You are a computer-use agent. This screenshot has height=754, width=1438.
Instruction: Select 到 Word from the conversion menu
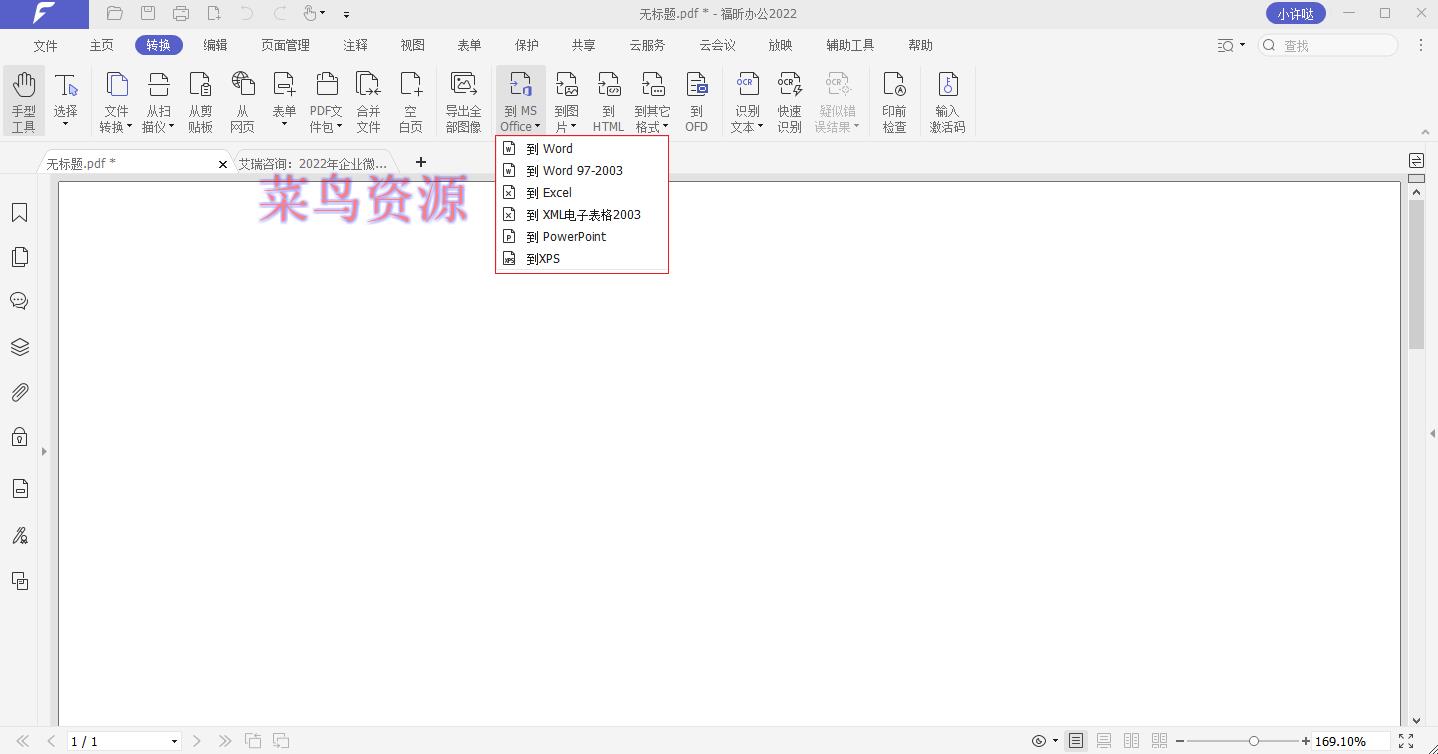pyautogui.click(x=548, y=148)
